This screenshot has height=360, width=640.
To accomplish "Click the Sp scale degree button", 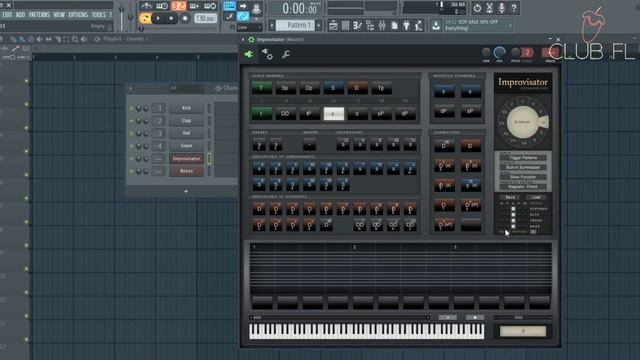I will coord(285,88).
